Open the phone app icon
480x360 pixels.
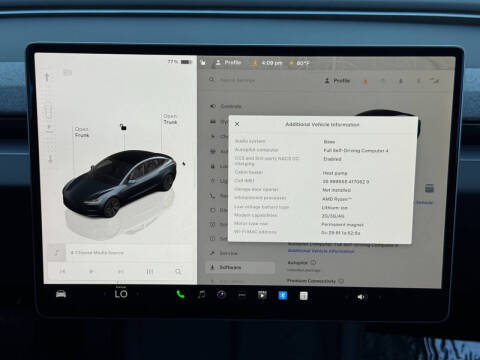(x=180, y=294)
